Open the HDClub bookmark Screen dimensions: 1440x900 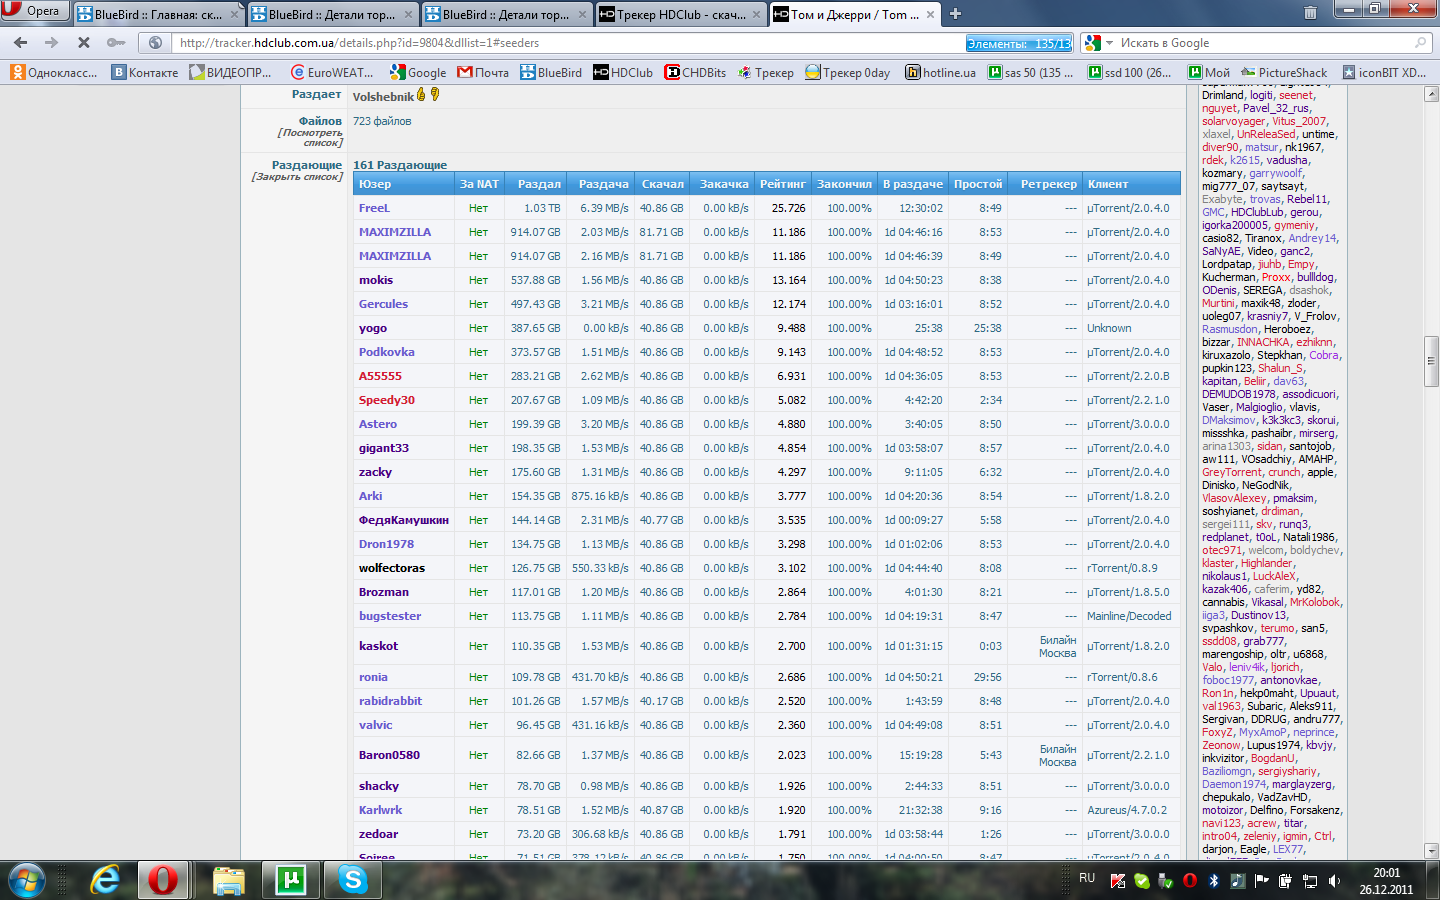(623, 72)
